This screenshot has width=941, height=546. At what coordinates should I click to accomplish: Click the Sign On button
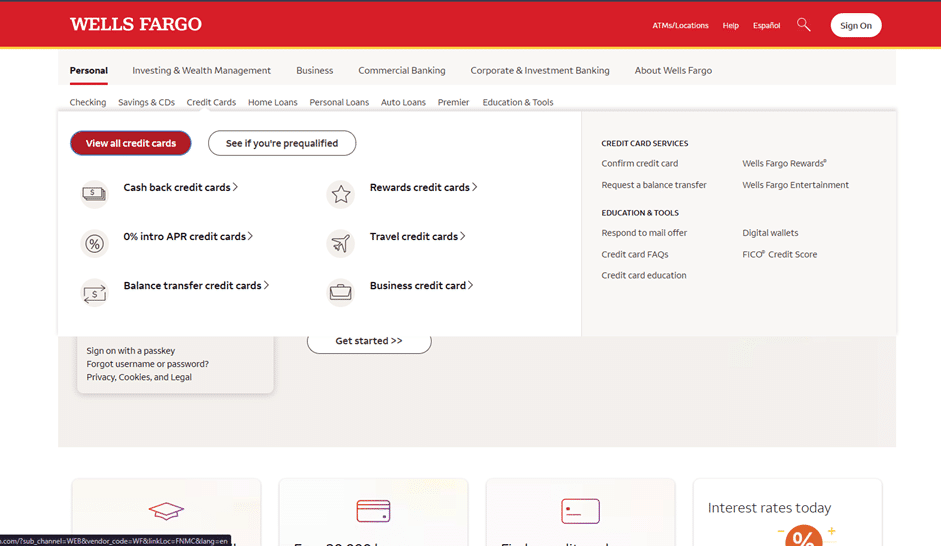pyautogui.click(x=856, y=25)
